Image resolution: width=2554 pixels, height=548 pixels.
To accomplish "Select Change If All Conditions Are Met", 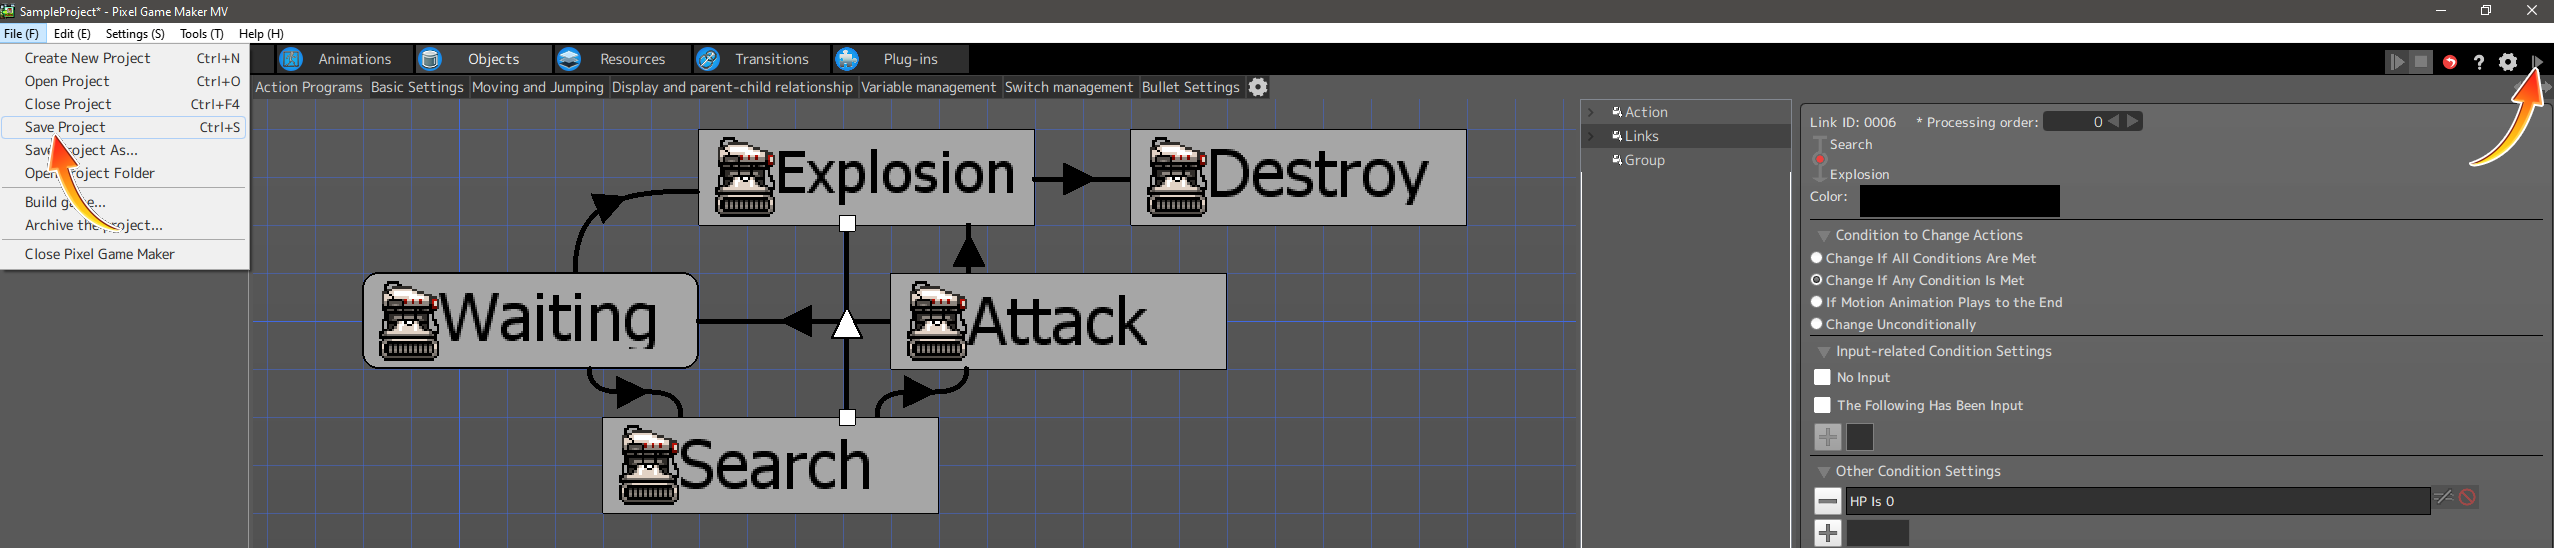I will (x=1817, y=258).
